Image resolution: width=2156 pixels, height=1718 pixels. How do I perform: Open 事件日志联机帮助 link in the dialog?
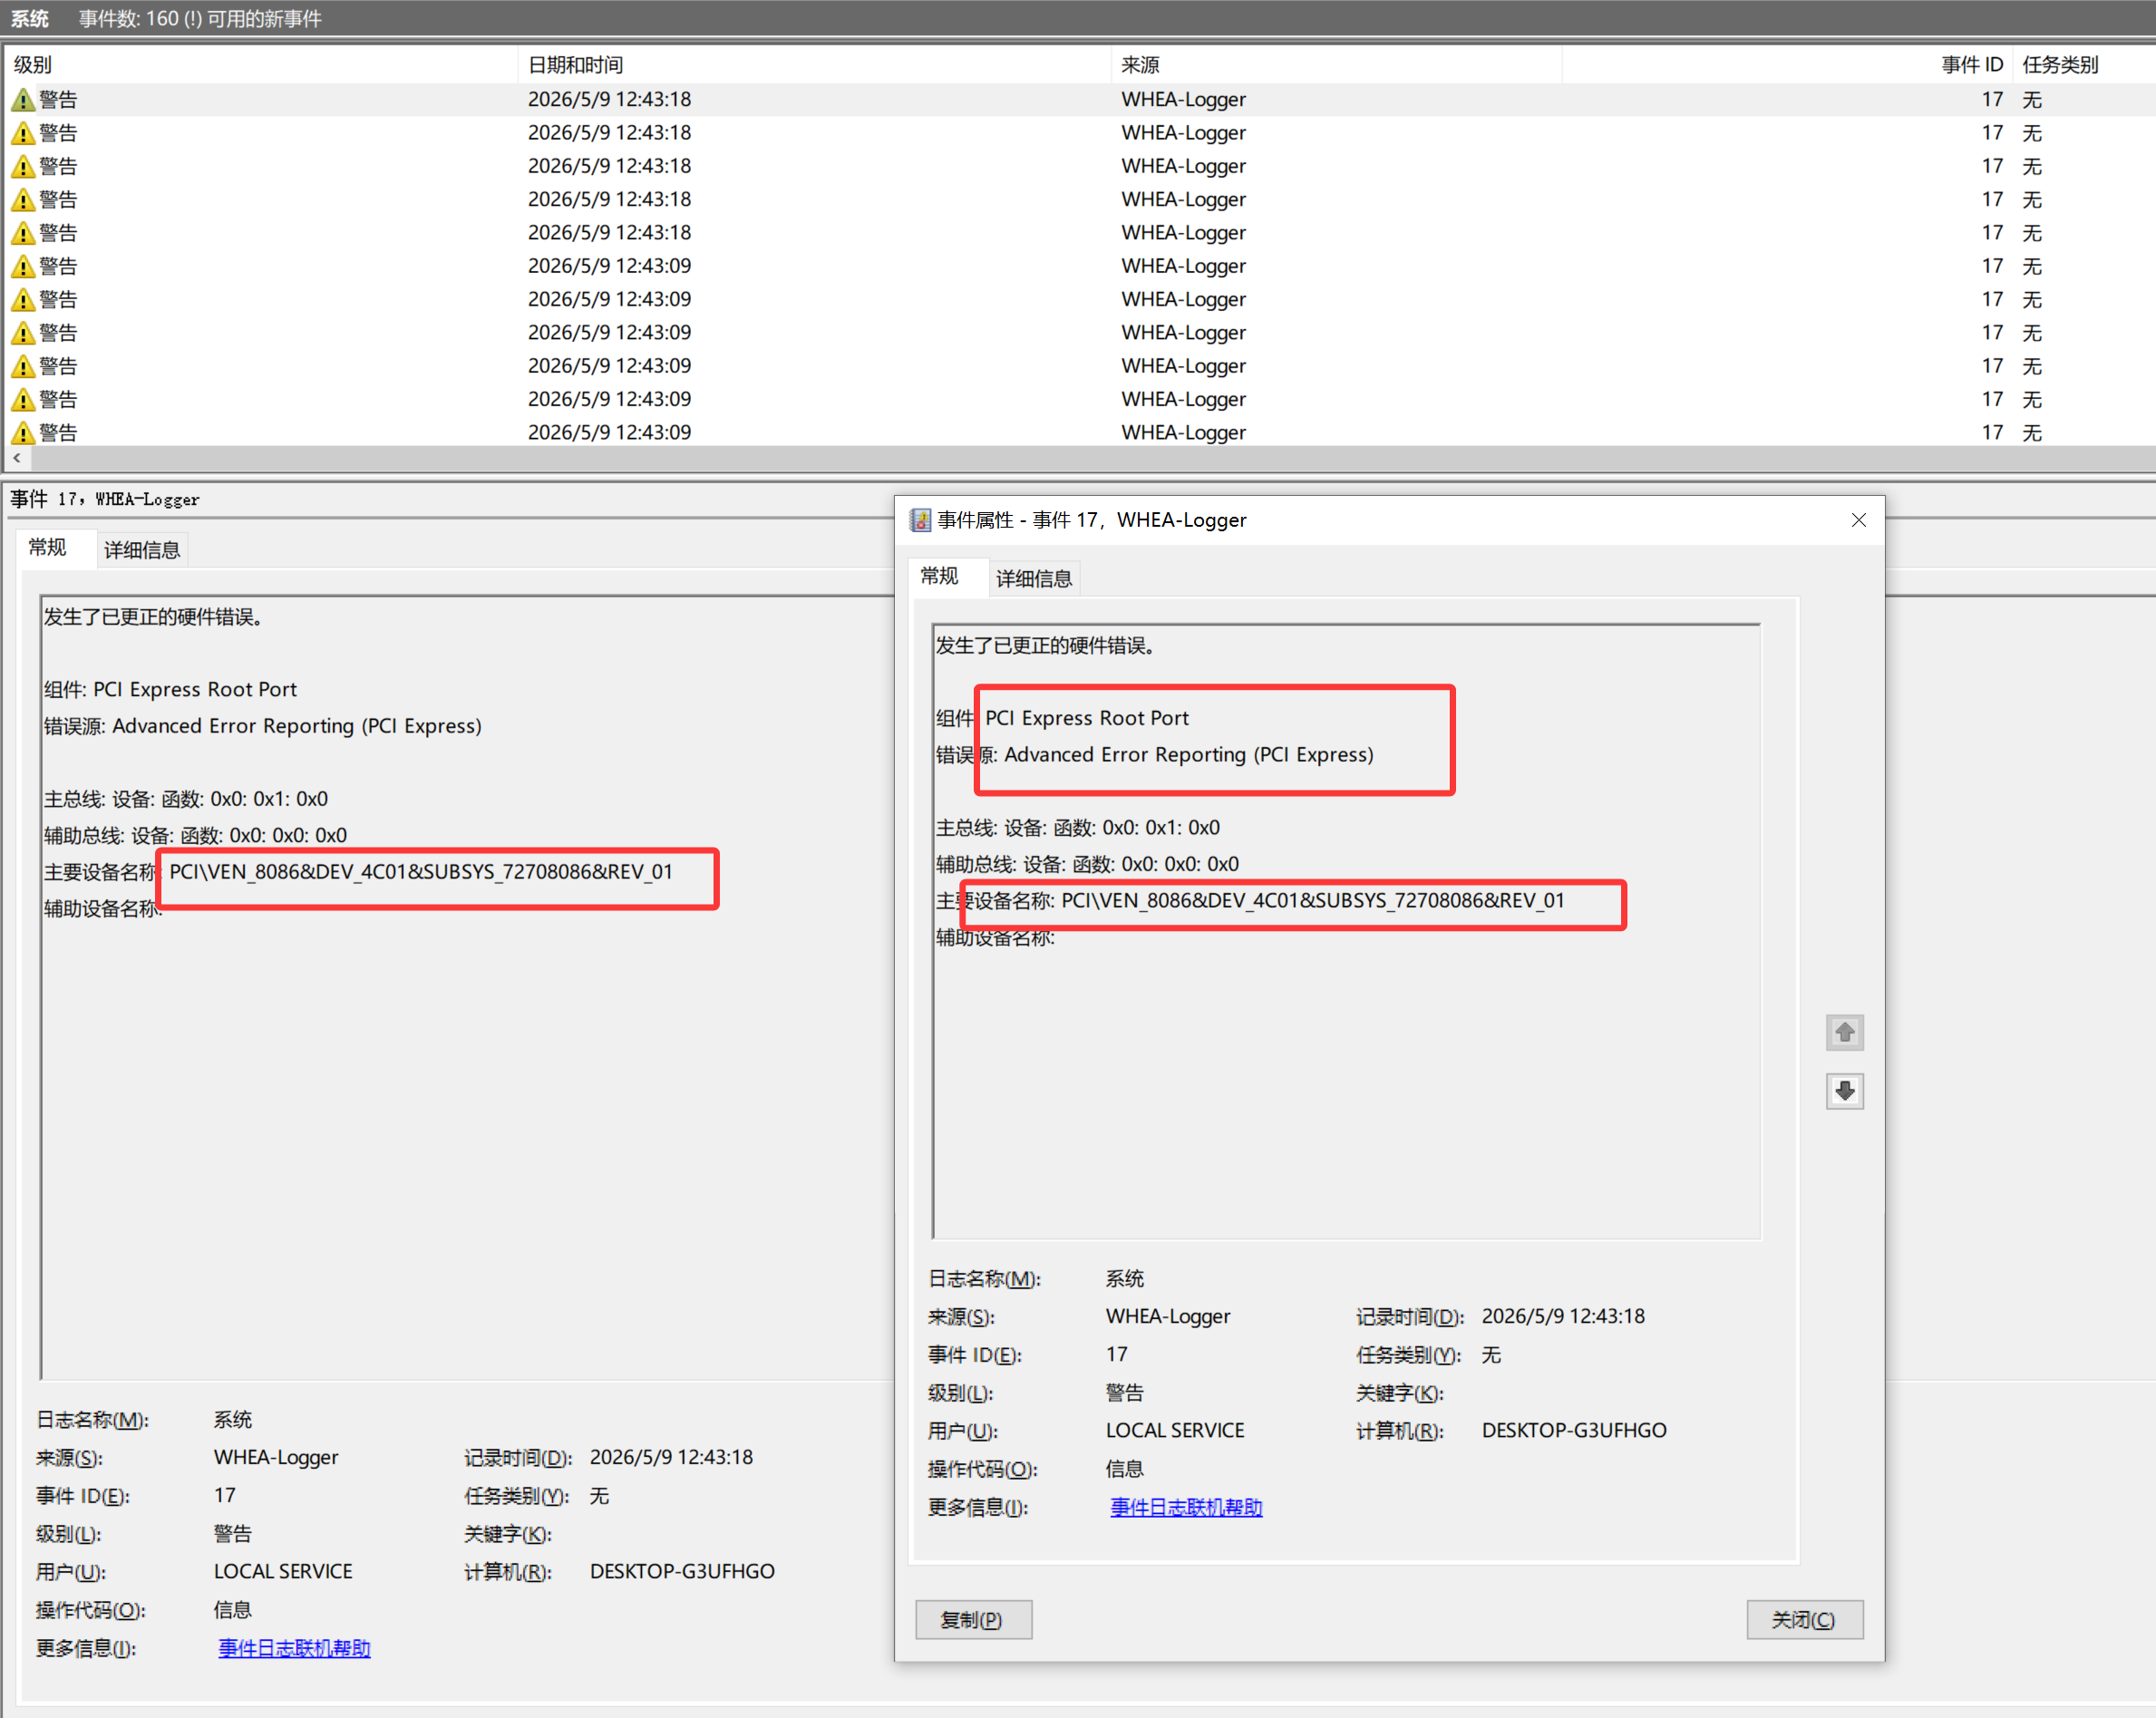(1186, 1507)
